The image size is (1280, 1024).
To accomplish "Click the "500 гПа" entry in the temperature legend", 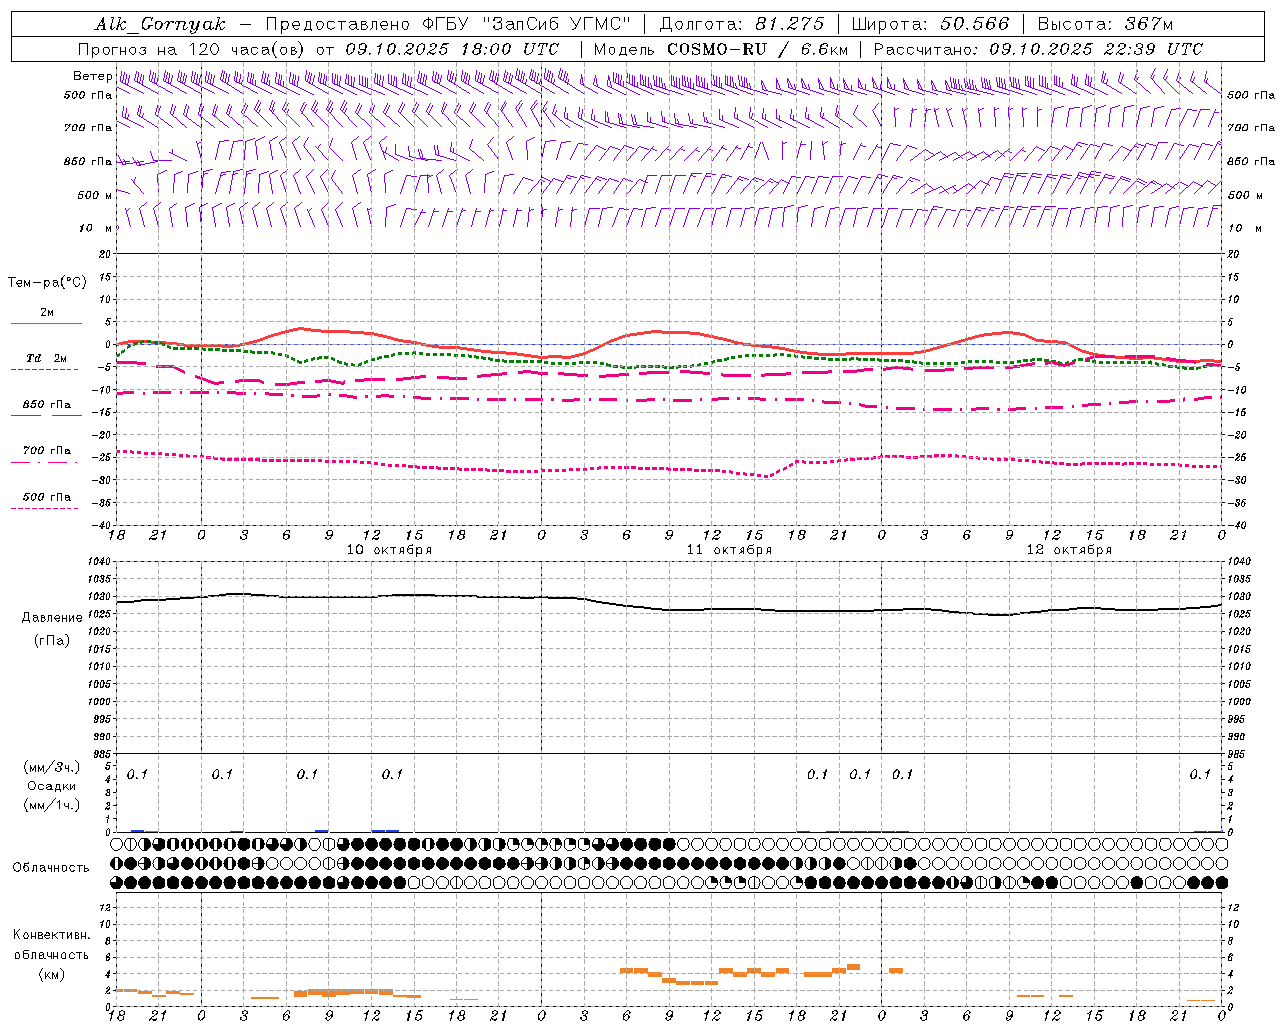I will (x=46, y=497).
